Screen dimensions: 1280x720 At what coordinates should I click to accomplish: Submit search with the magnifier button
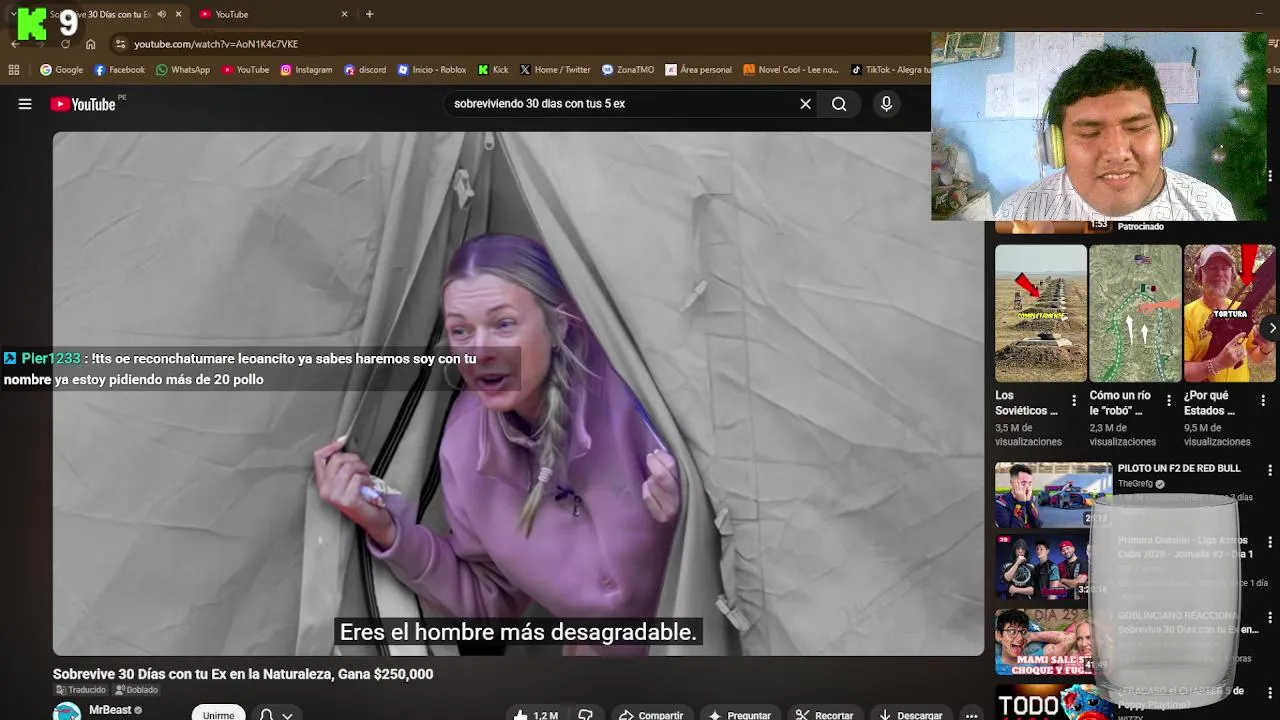pyautogui.click(x=839, y=104)
